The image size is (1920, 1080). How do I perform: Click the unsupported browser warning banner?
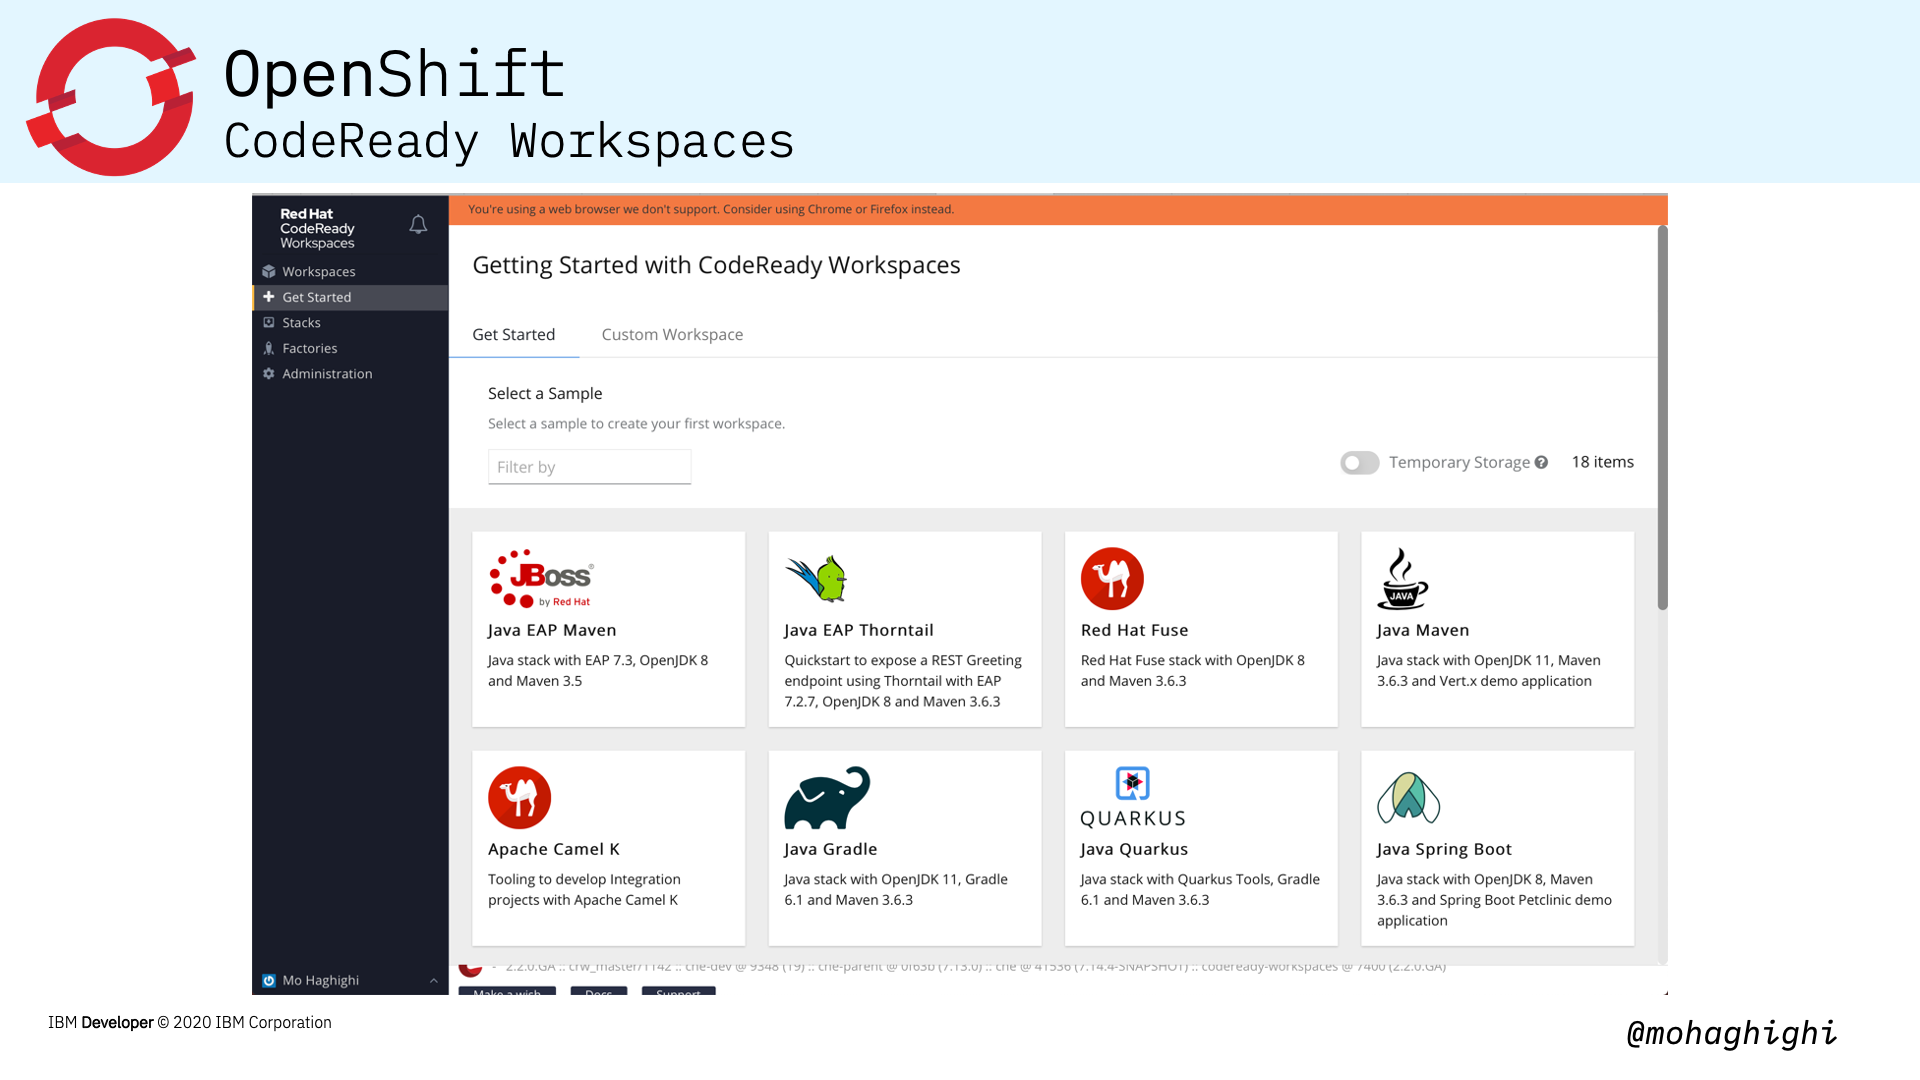[x=1058, y=209]
